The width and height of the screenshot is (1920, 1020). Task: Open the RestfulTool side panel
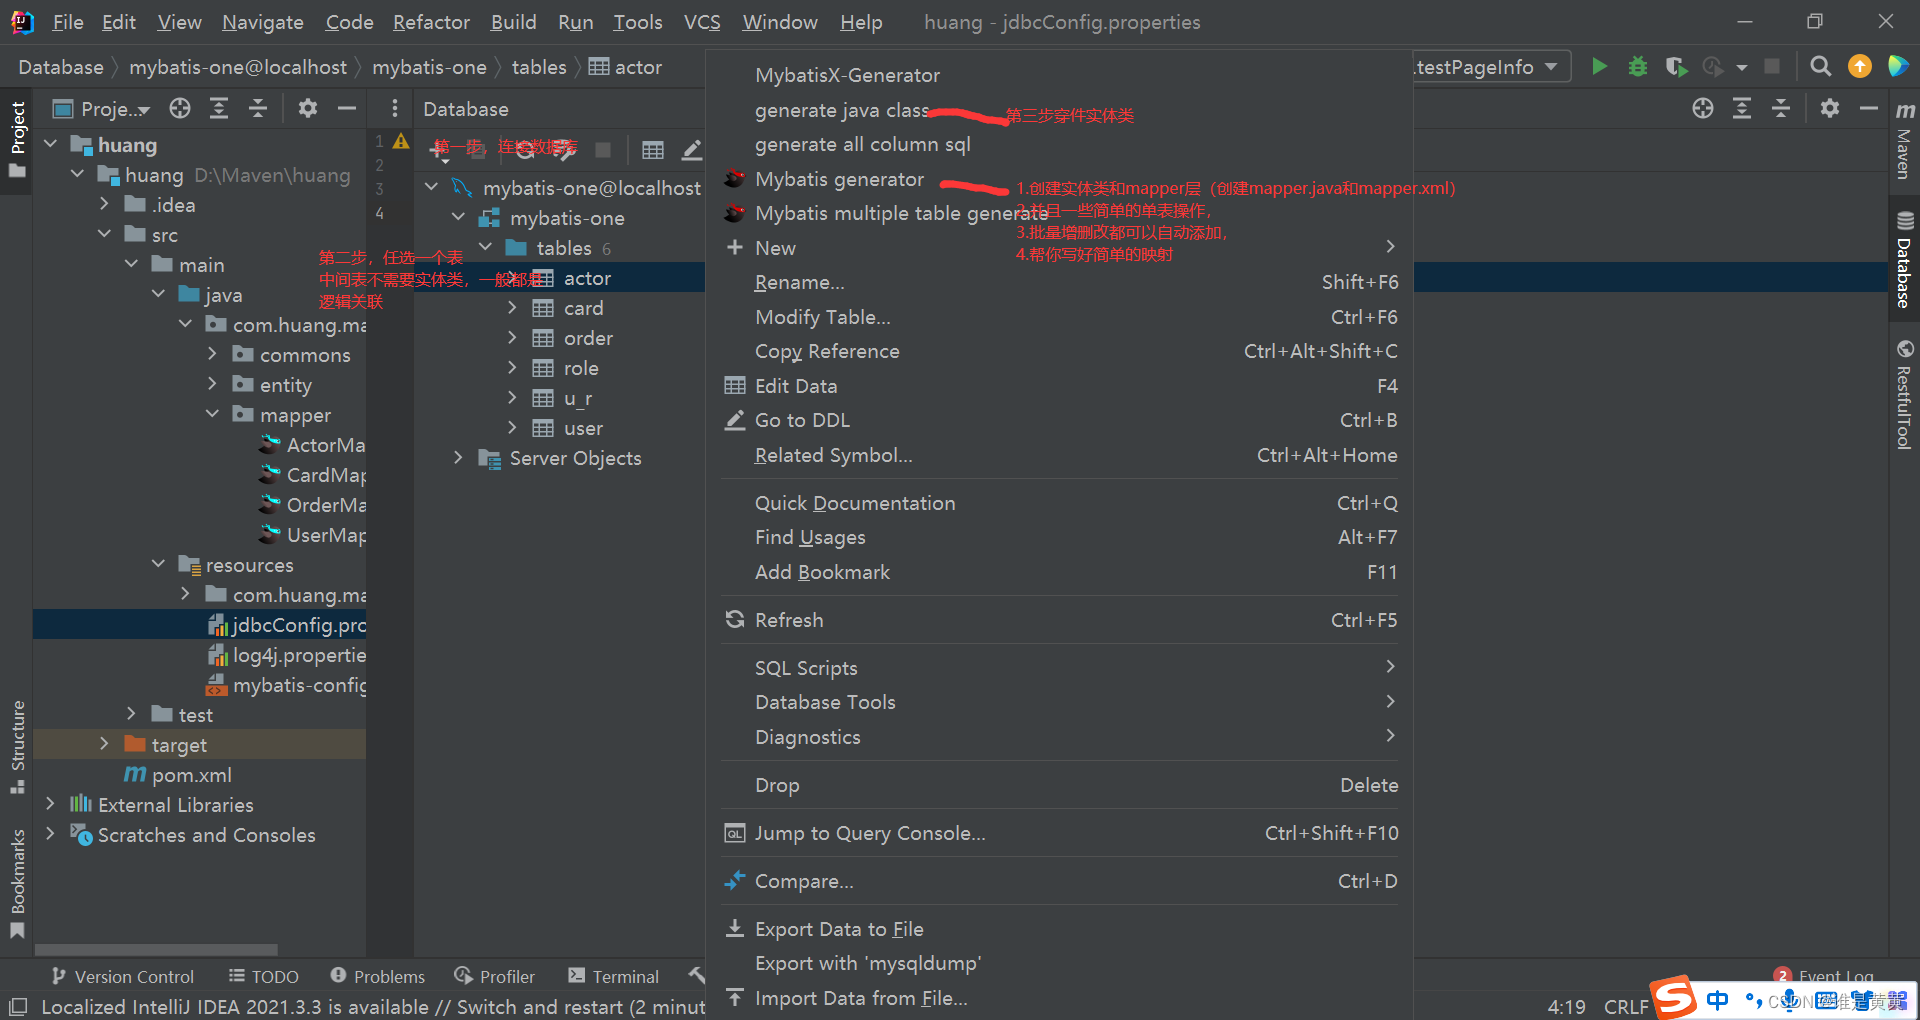tap(1904, 396)
